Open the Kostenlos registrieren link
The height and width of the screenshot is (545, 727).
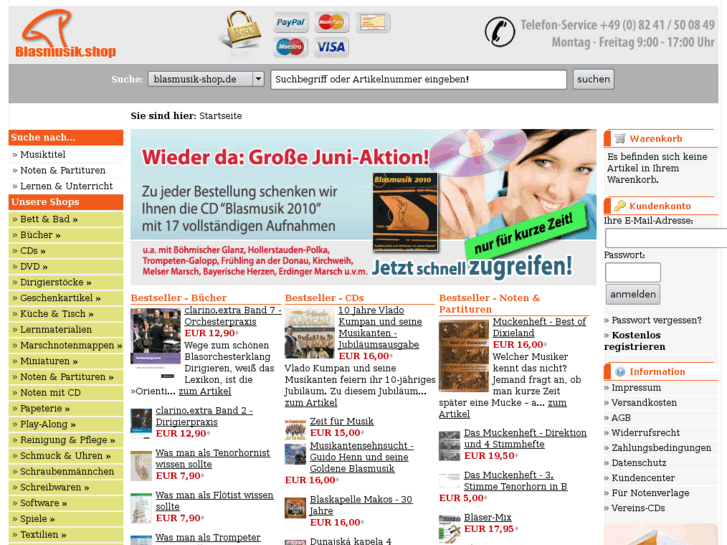(x=635, y=341)
